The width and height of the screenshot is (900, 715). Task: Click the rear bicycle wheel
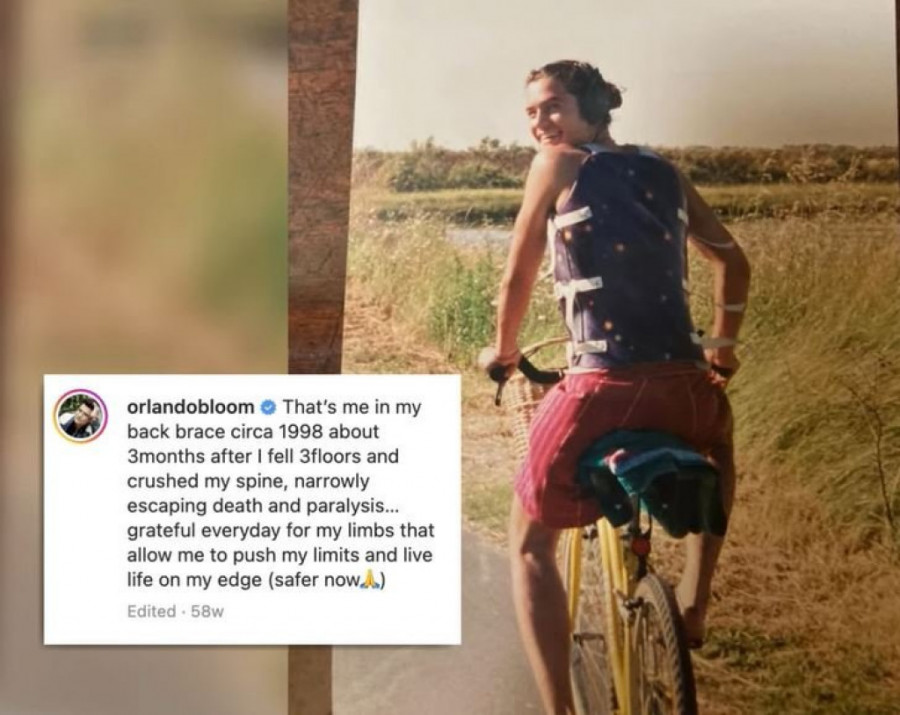pos(660,648)
